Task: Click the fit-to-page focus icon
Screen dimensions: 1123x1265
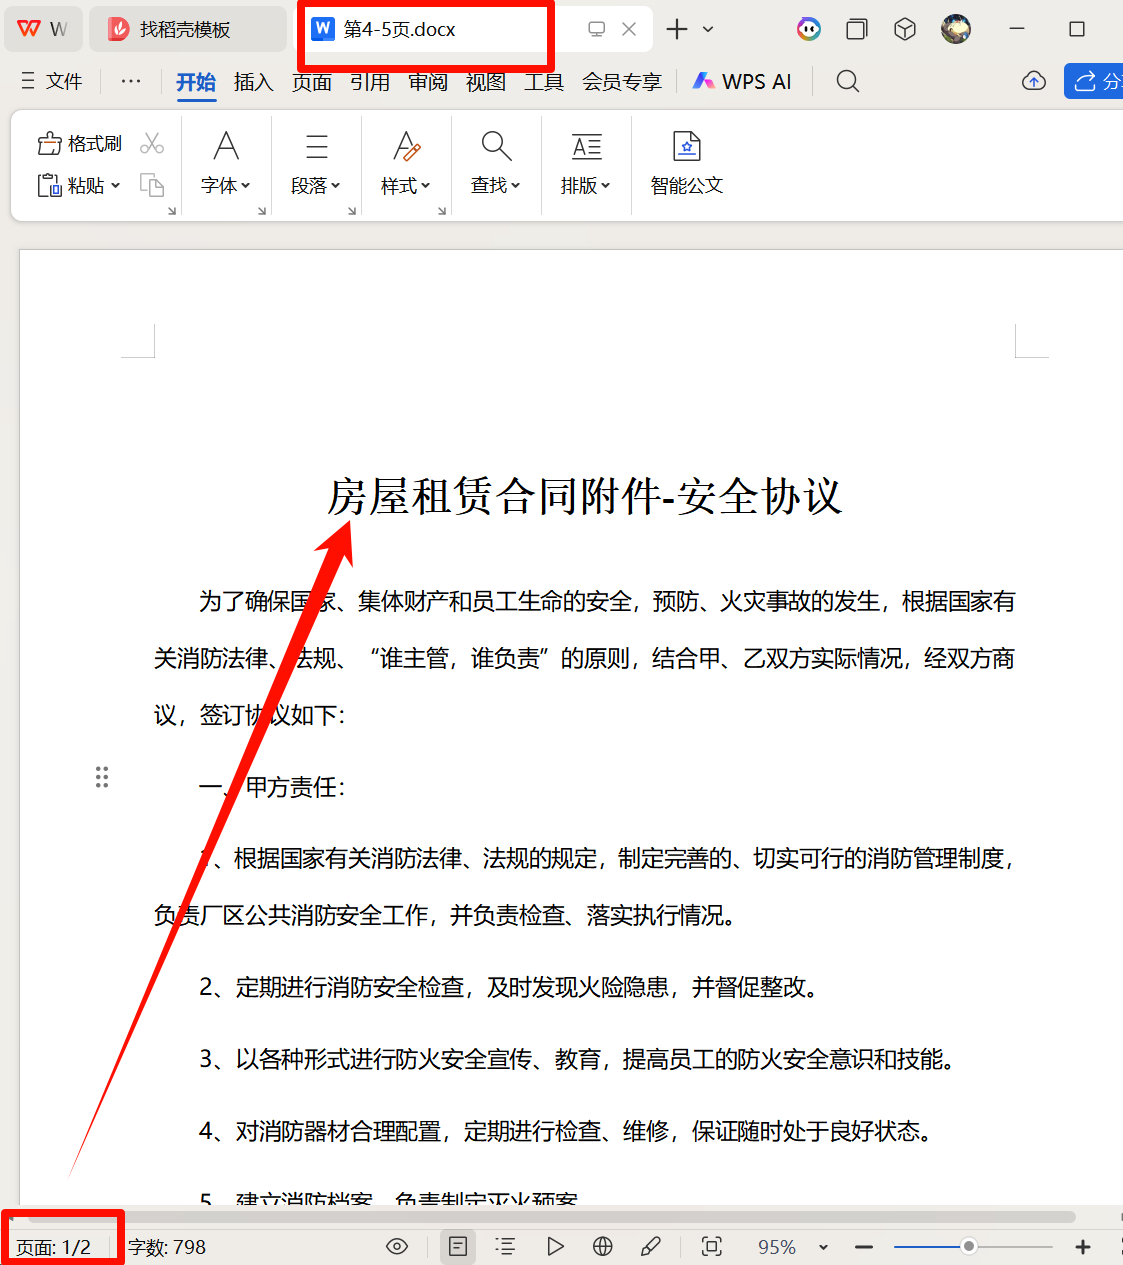Action: click(x=712, y=1246)
